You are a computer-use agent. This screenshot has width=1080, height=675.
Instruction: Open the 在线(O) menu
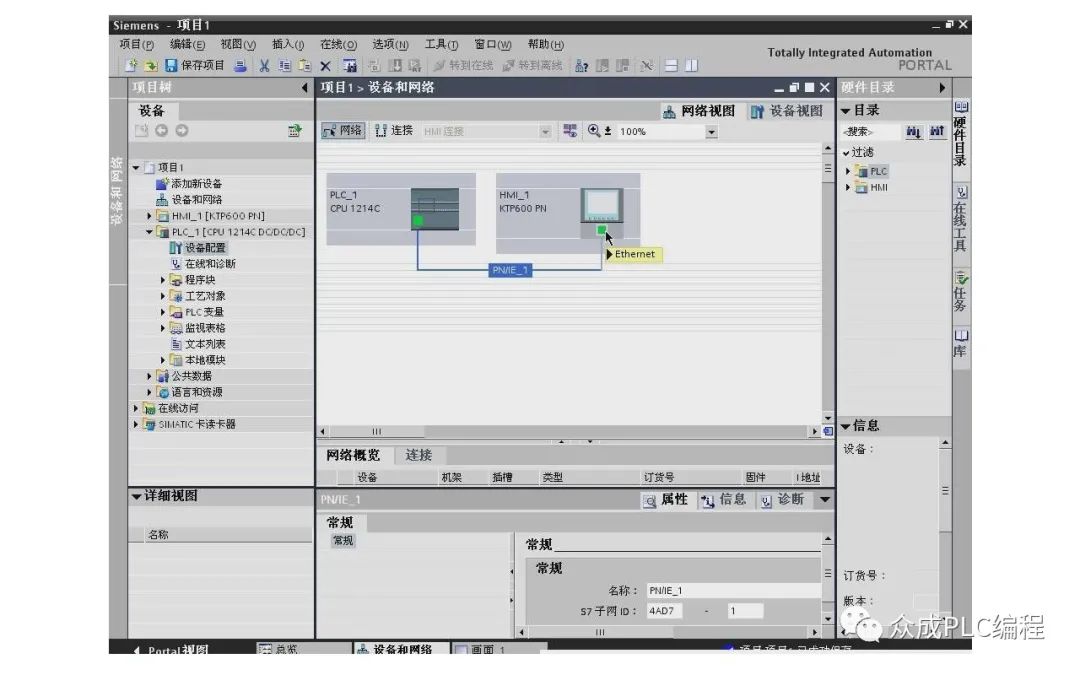tap(338, 44)
